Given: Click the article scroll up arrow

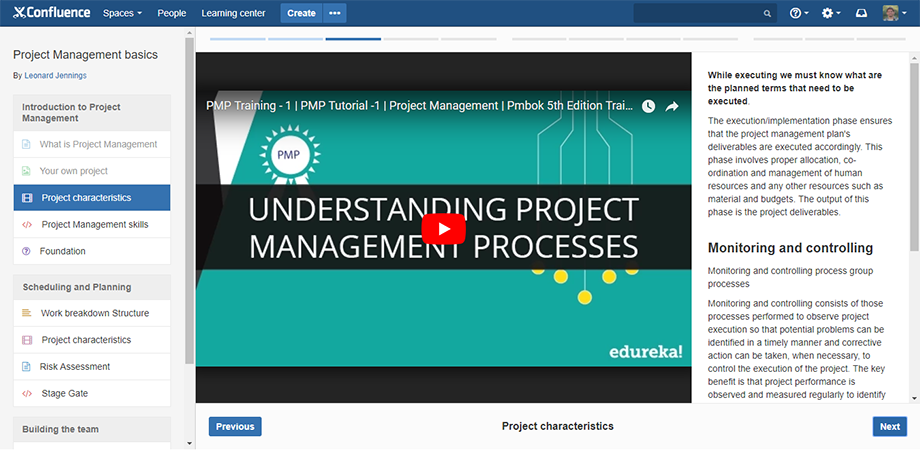Looking at the screenshot, I should pos(914,57).
